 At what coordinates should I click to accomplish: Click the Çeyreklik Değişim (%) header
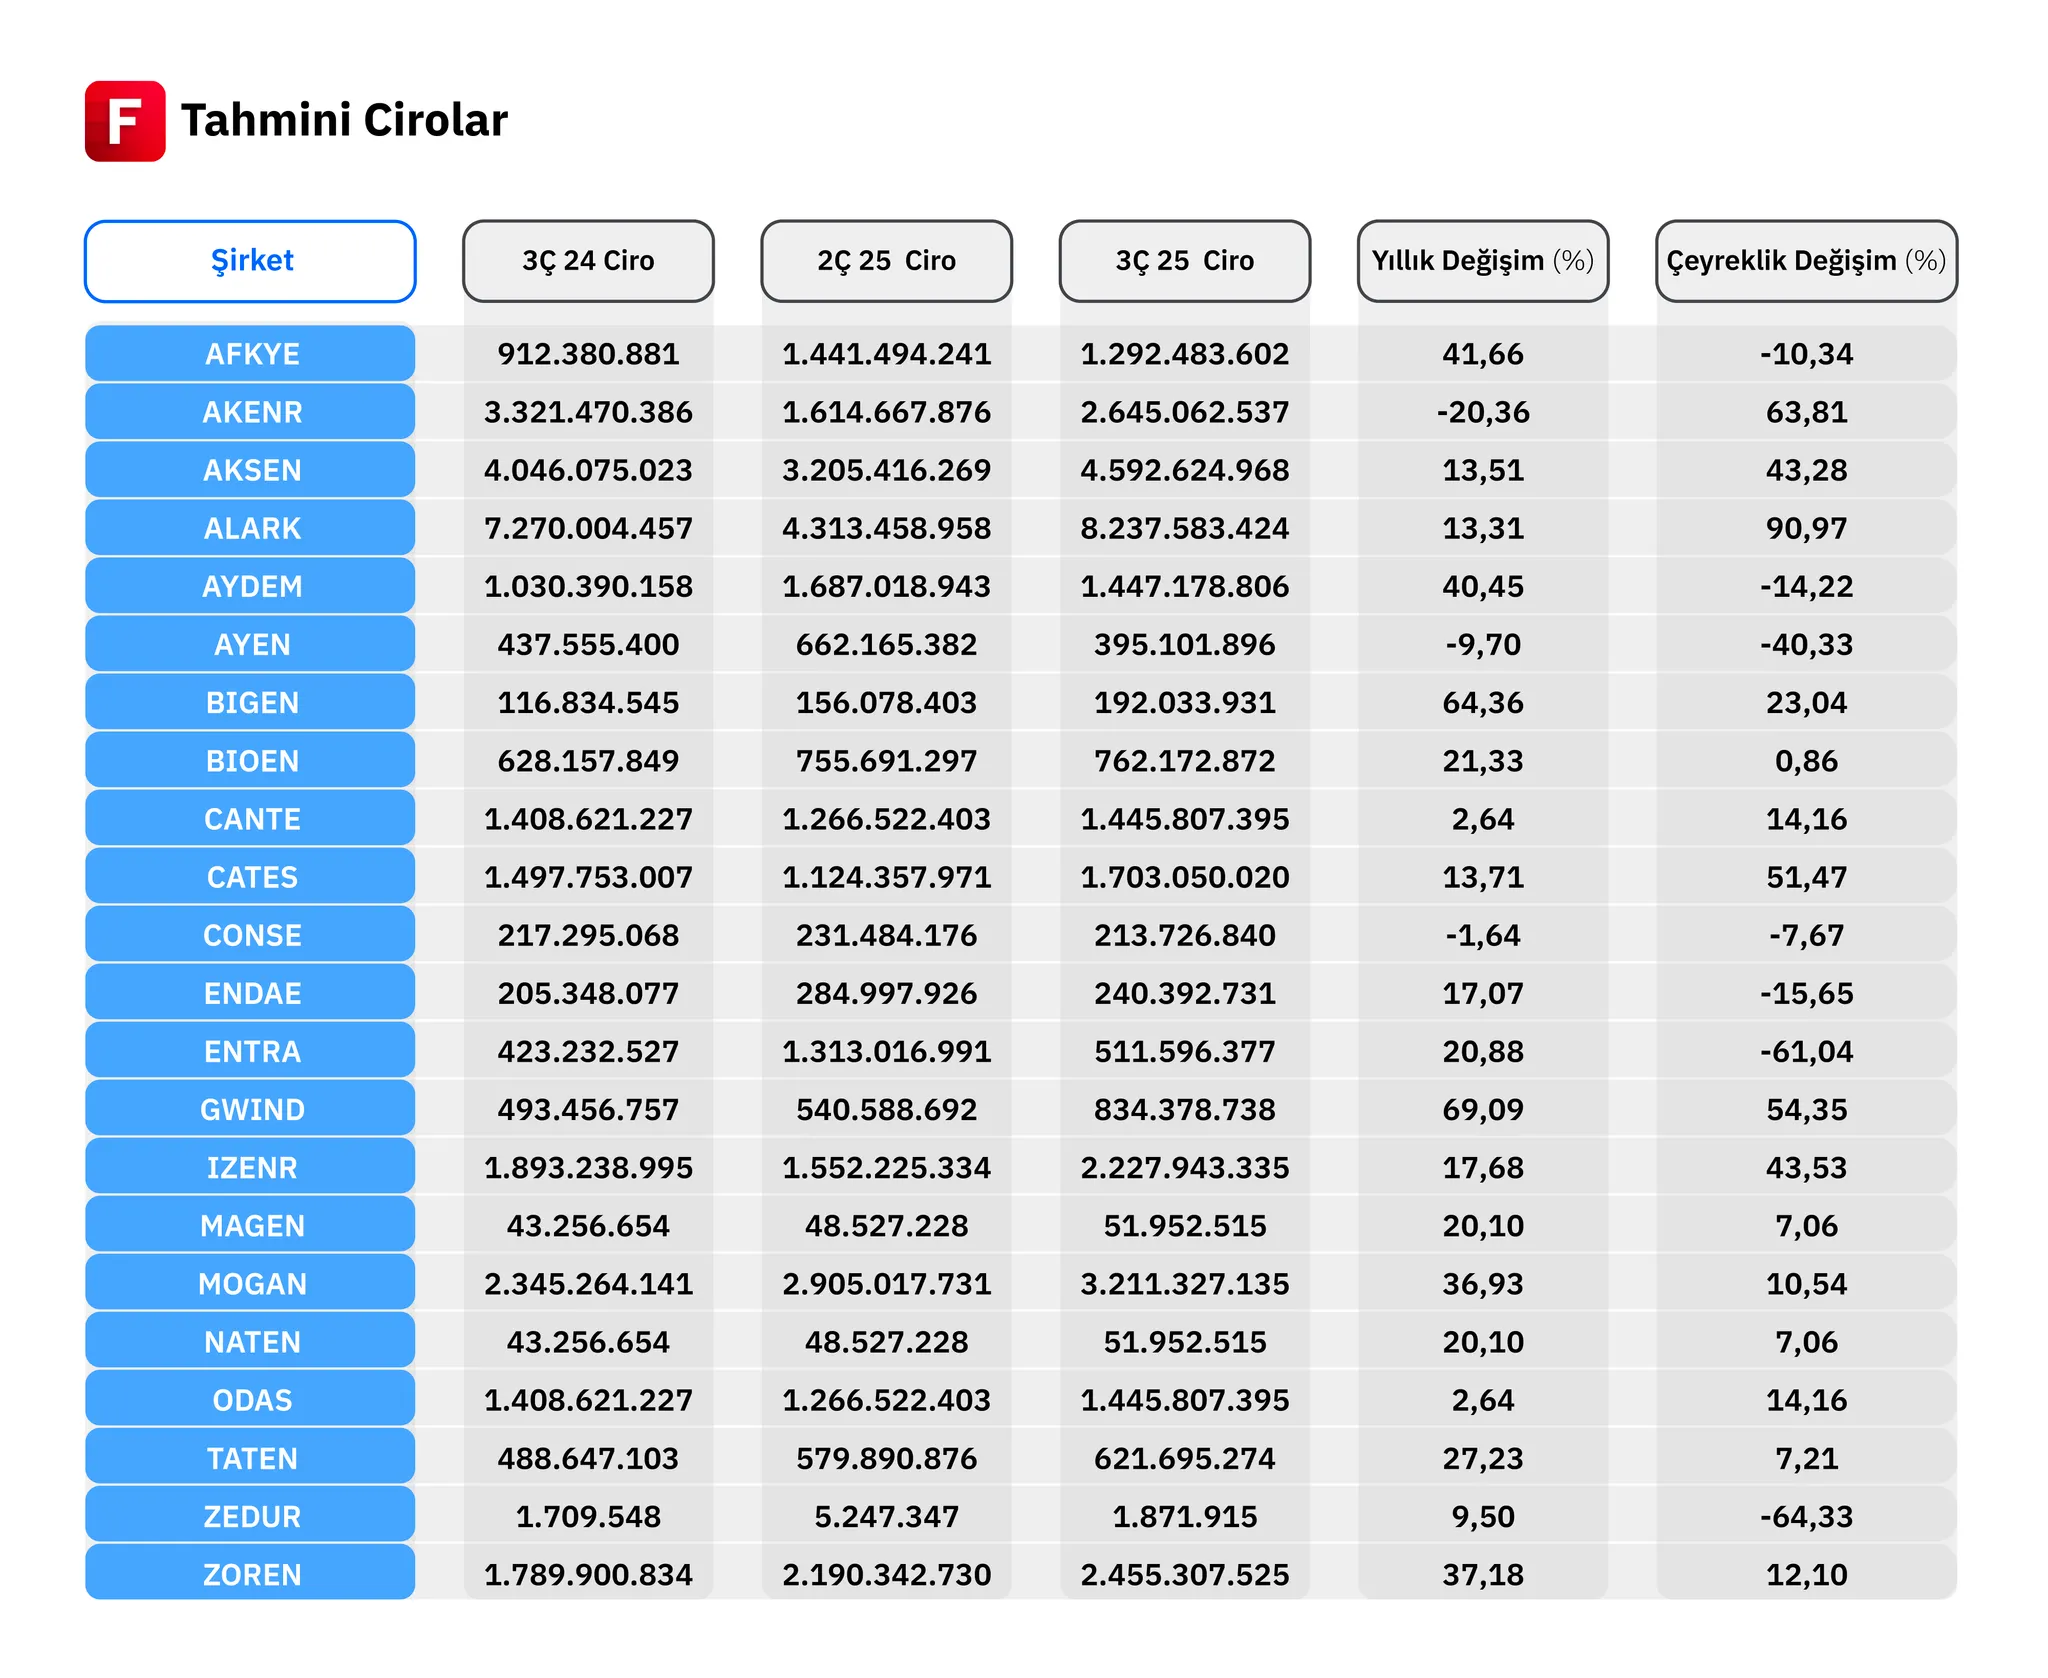click(1805, 261)
